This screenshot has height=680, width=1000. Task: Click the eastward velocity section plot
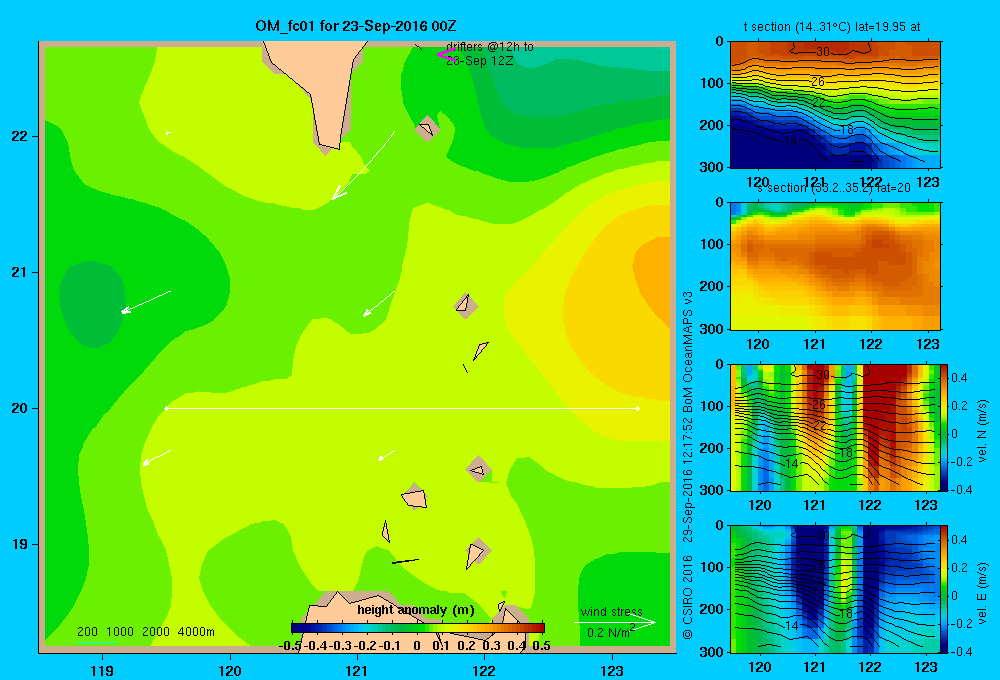point(835,588)
